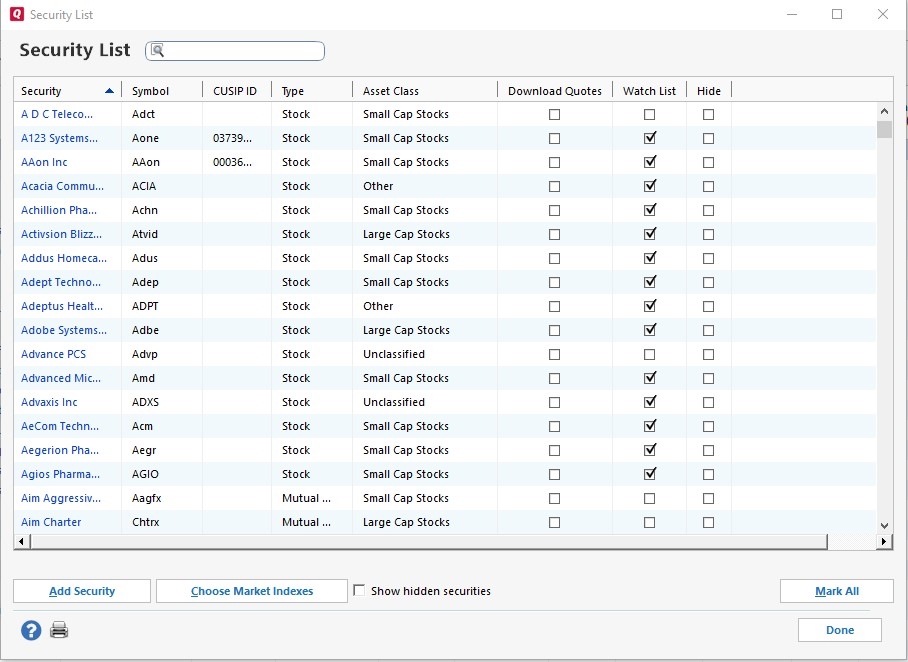The image size is (908, 662).
Task: Click the printer icon
Action: point(59,630)
